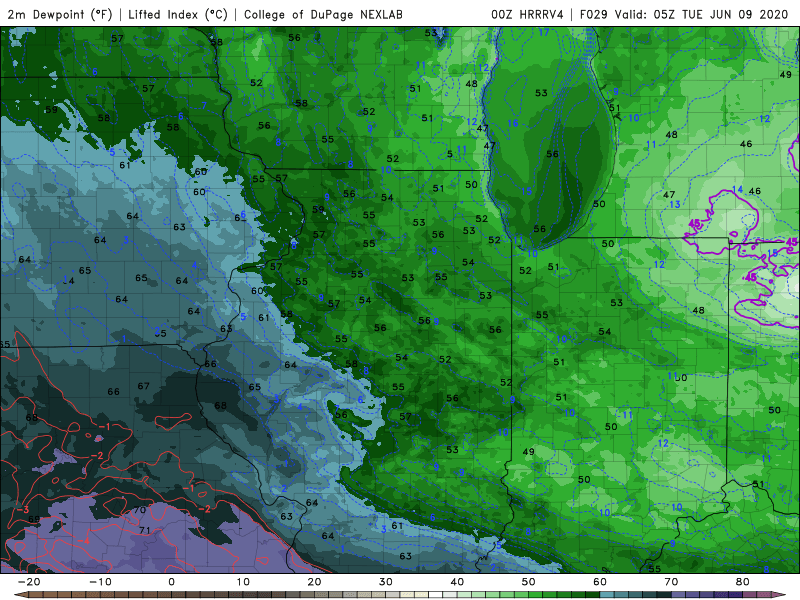Click the dewpoint value 67 on the map

[143, 386]
